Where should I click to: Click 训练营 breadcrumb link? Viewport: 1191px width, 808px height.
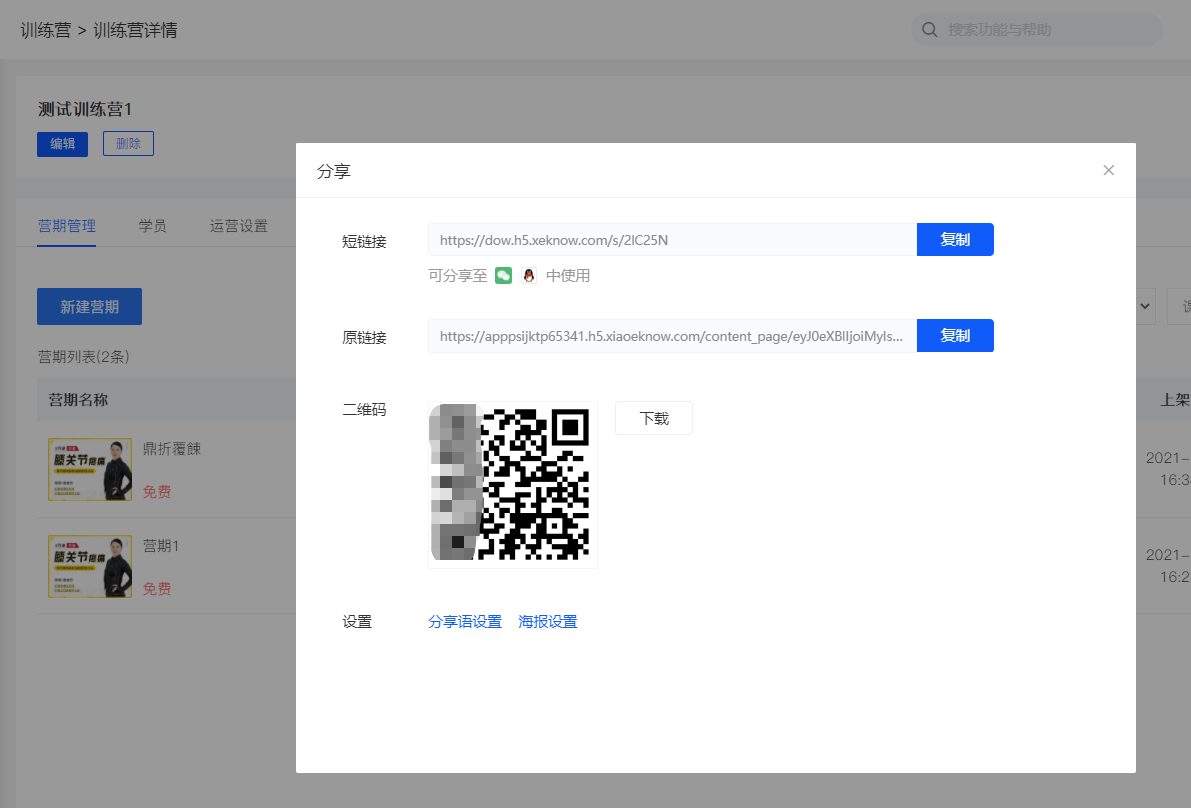click(46, 30)
